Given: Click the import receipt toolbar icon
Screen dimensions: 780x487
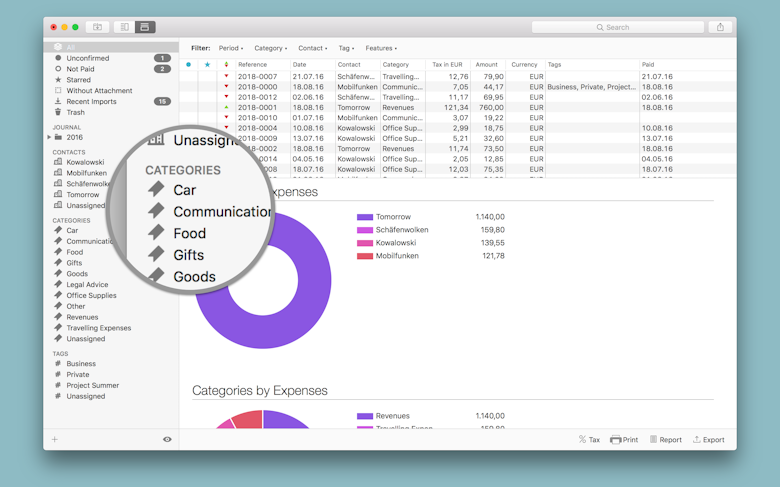Looking at the screenshot, I should pos(98,27).
